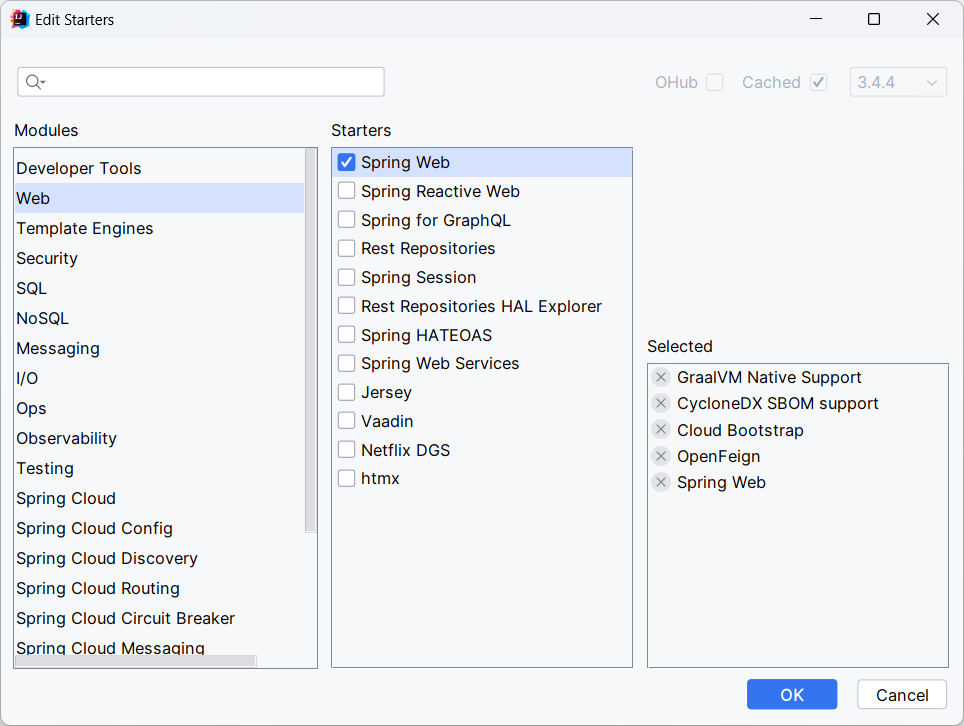Enable the Netflix DGS starter
This screenshot has width=964, height=726.
(x=347, y=449)
